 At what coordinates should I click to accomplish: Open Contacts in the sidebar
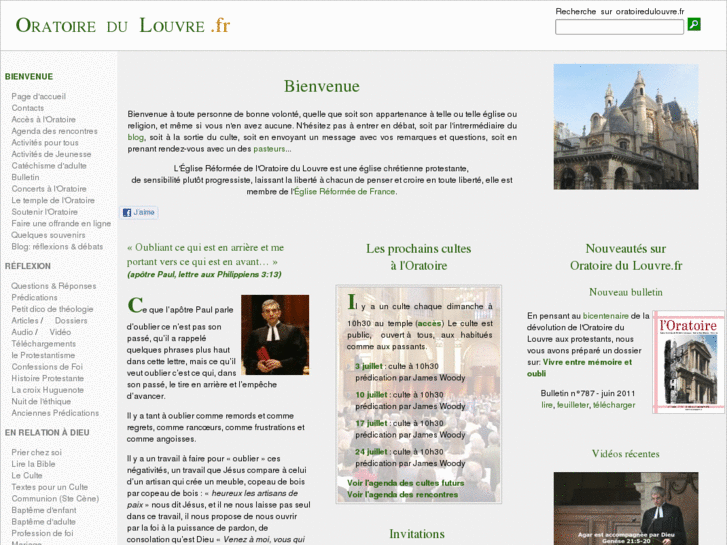pos(28,108)
